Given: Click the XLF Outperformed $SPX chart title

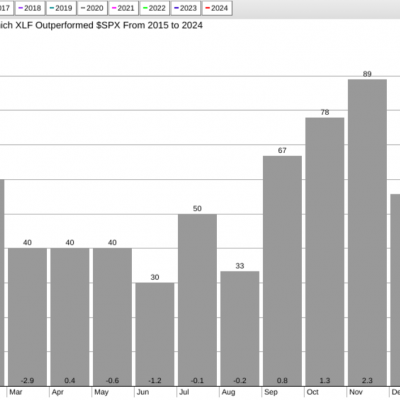Looking at the screenshot, I should 101,26.
